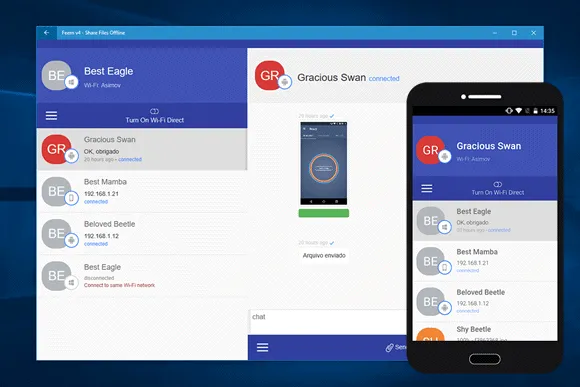Click connected link beside desktop Gracious Swan title

point(384,78)
